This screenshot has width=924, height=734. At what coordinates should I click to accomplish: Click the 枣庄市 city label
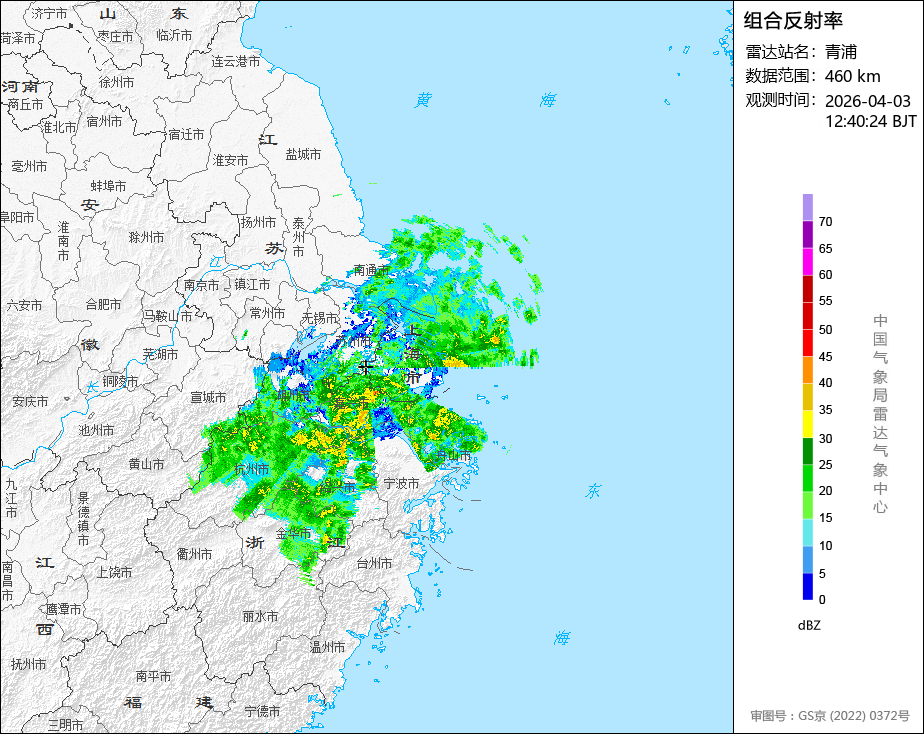116,37
